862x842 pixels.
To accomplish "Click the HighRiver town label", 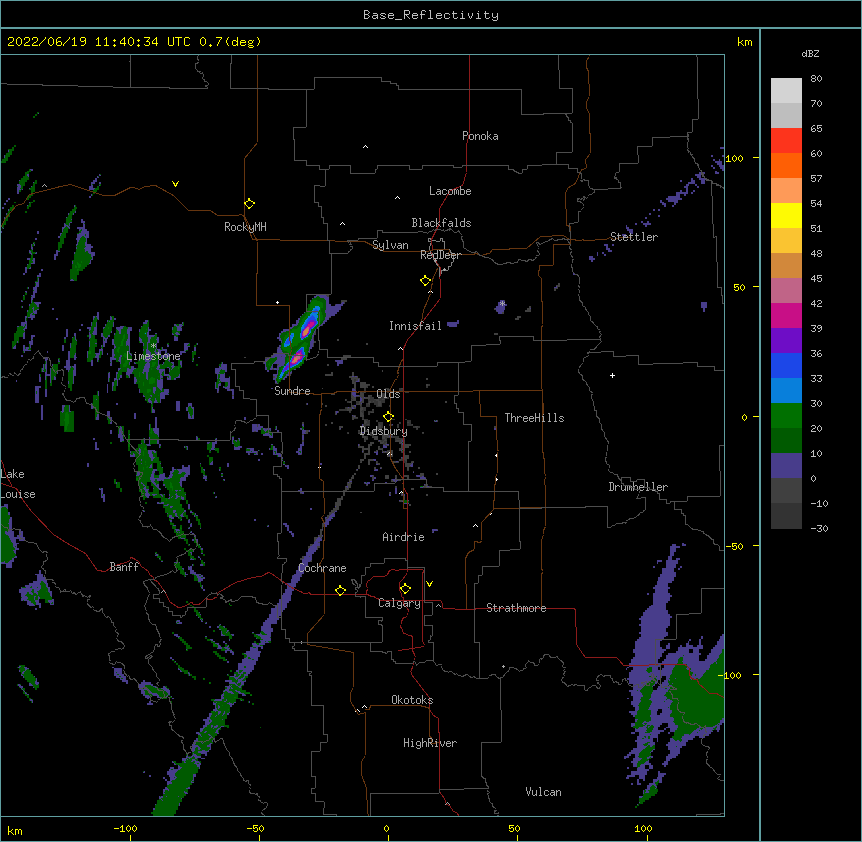I will coord(430,743).
